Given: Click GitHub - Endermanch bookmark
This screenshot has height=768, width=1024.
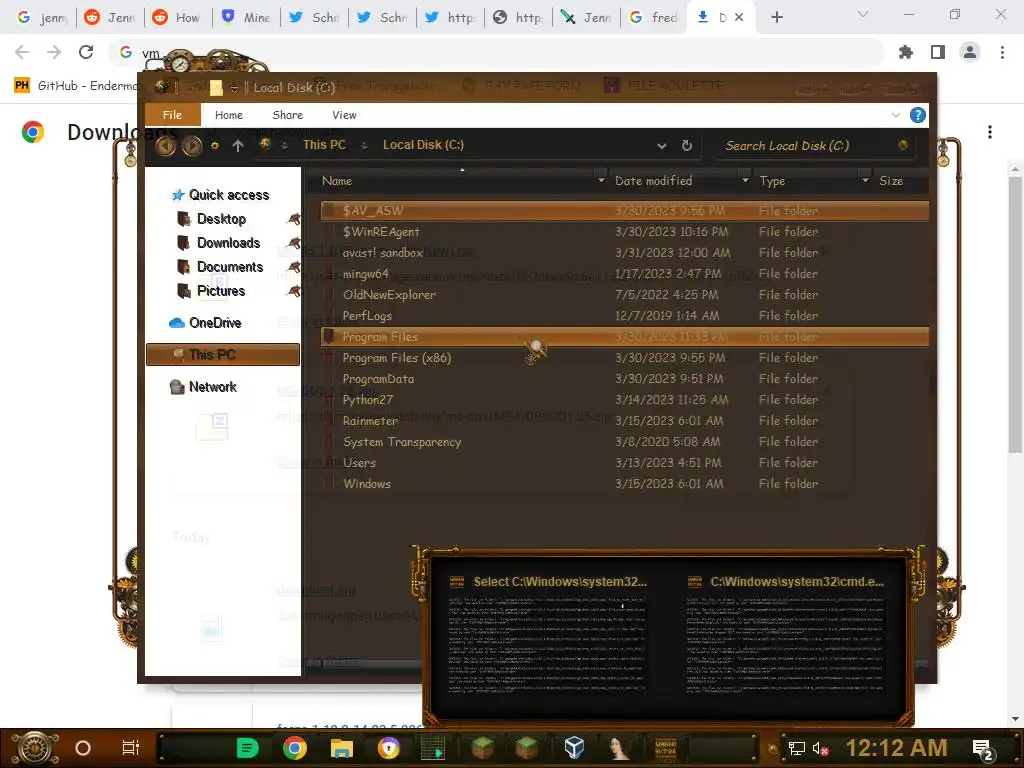Looking at the screenshot, I should [77, 86].
